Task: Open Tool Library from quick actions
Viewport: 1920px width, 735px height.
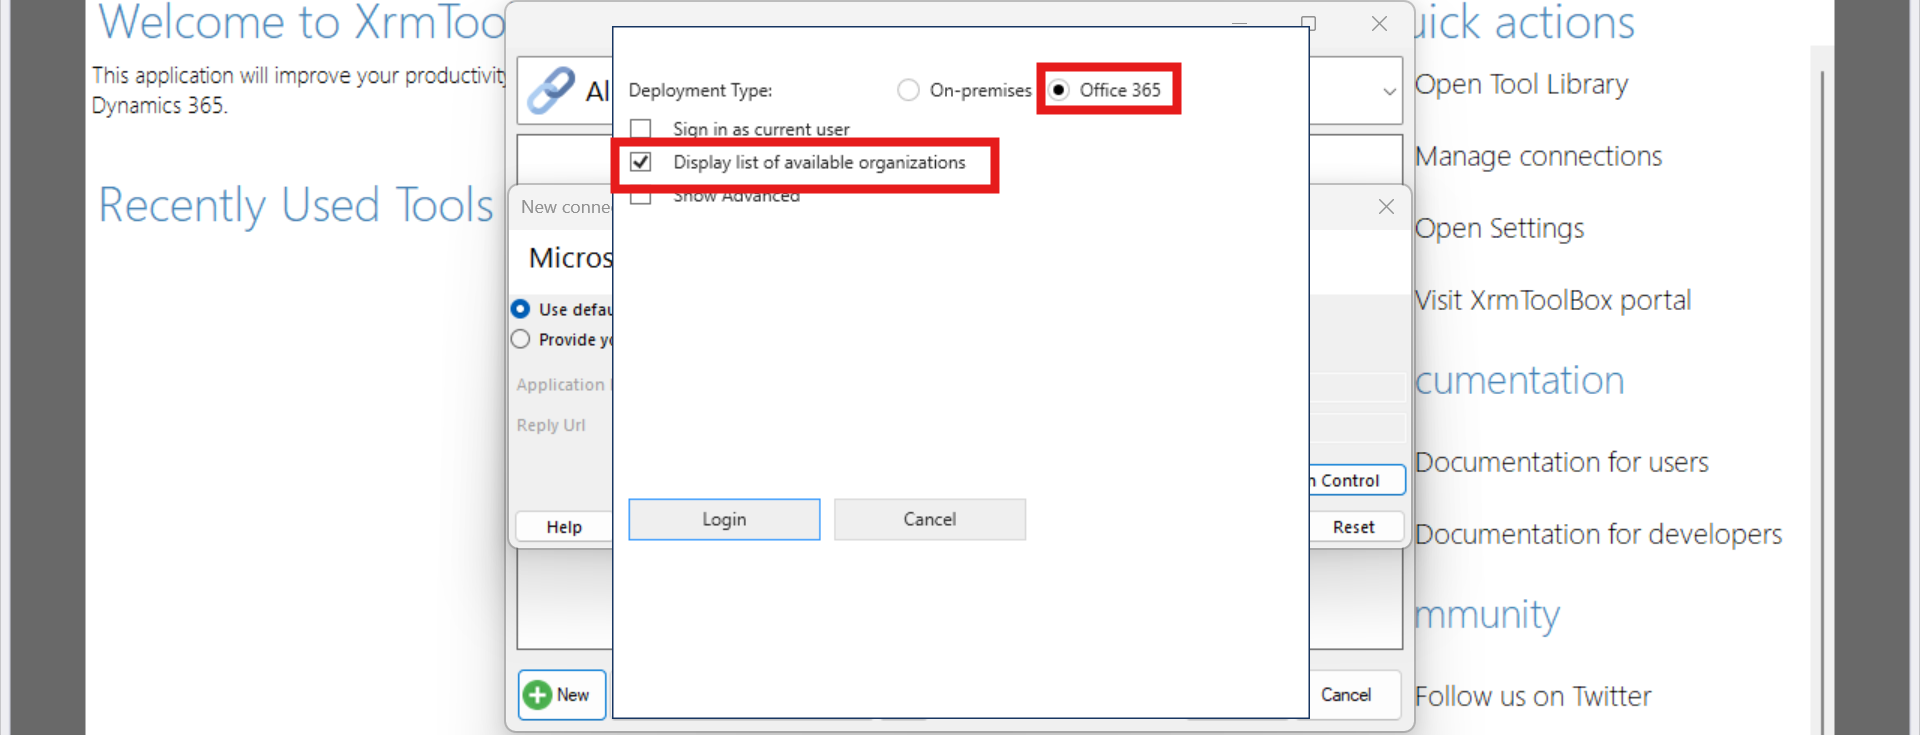Action: coord(1521,85)
